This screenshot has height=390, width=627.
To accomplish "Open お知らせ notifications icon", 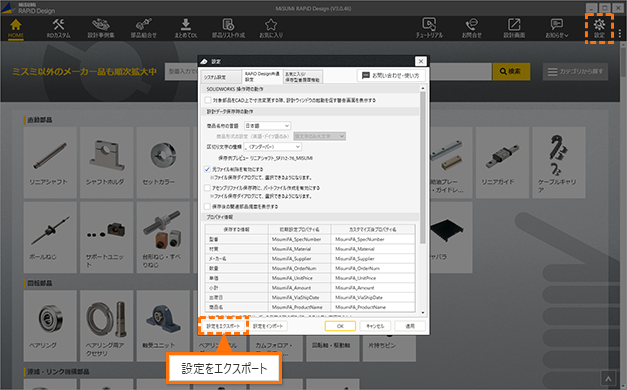I will (x=557, y=28).
